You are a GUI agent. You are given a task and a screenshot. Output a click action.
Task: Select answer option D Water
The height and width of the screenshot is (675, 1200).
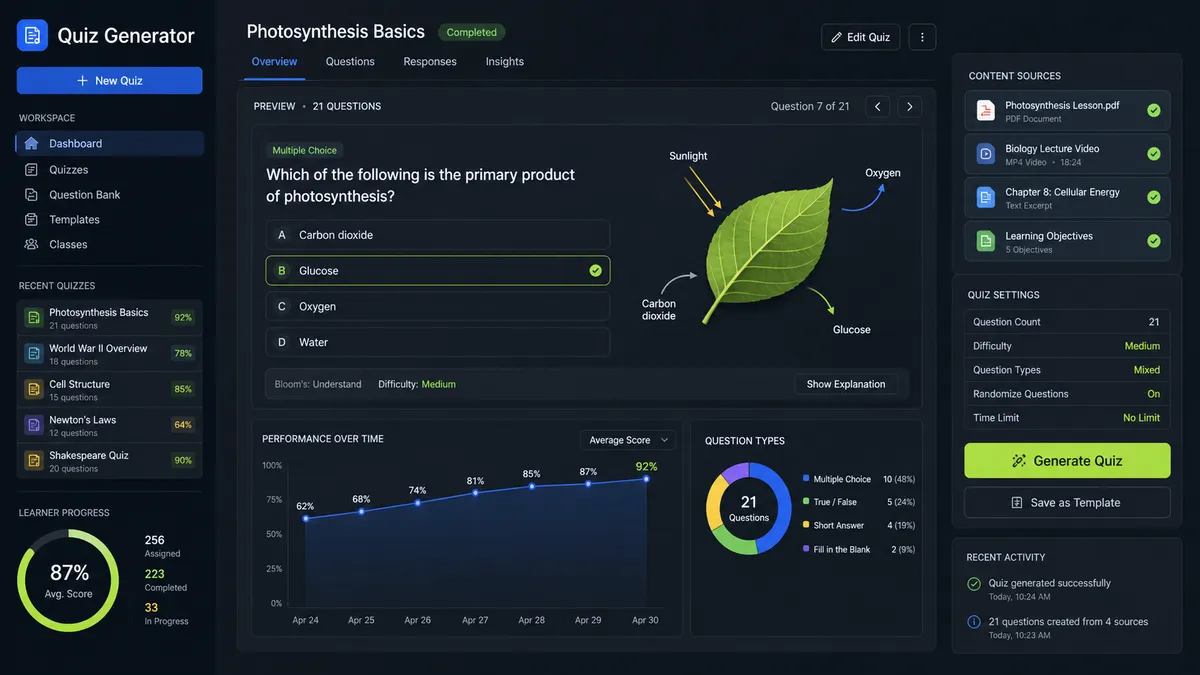click(437, 342)
